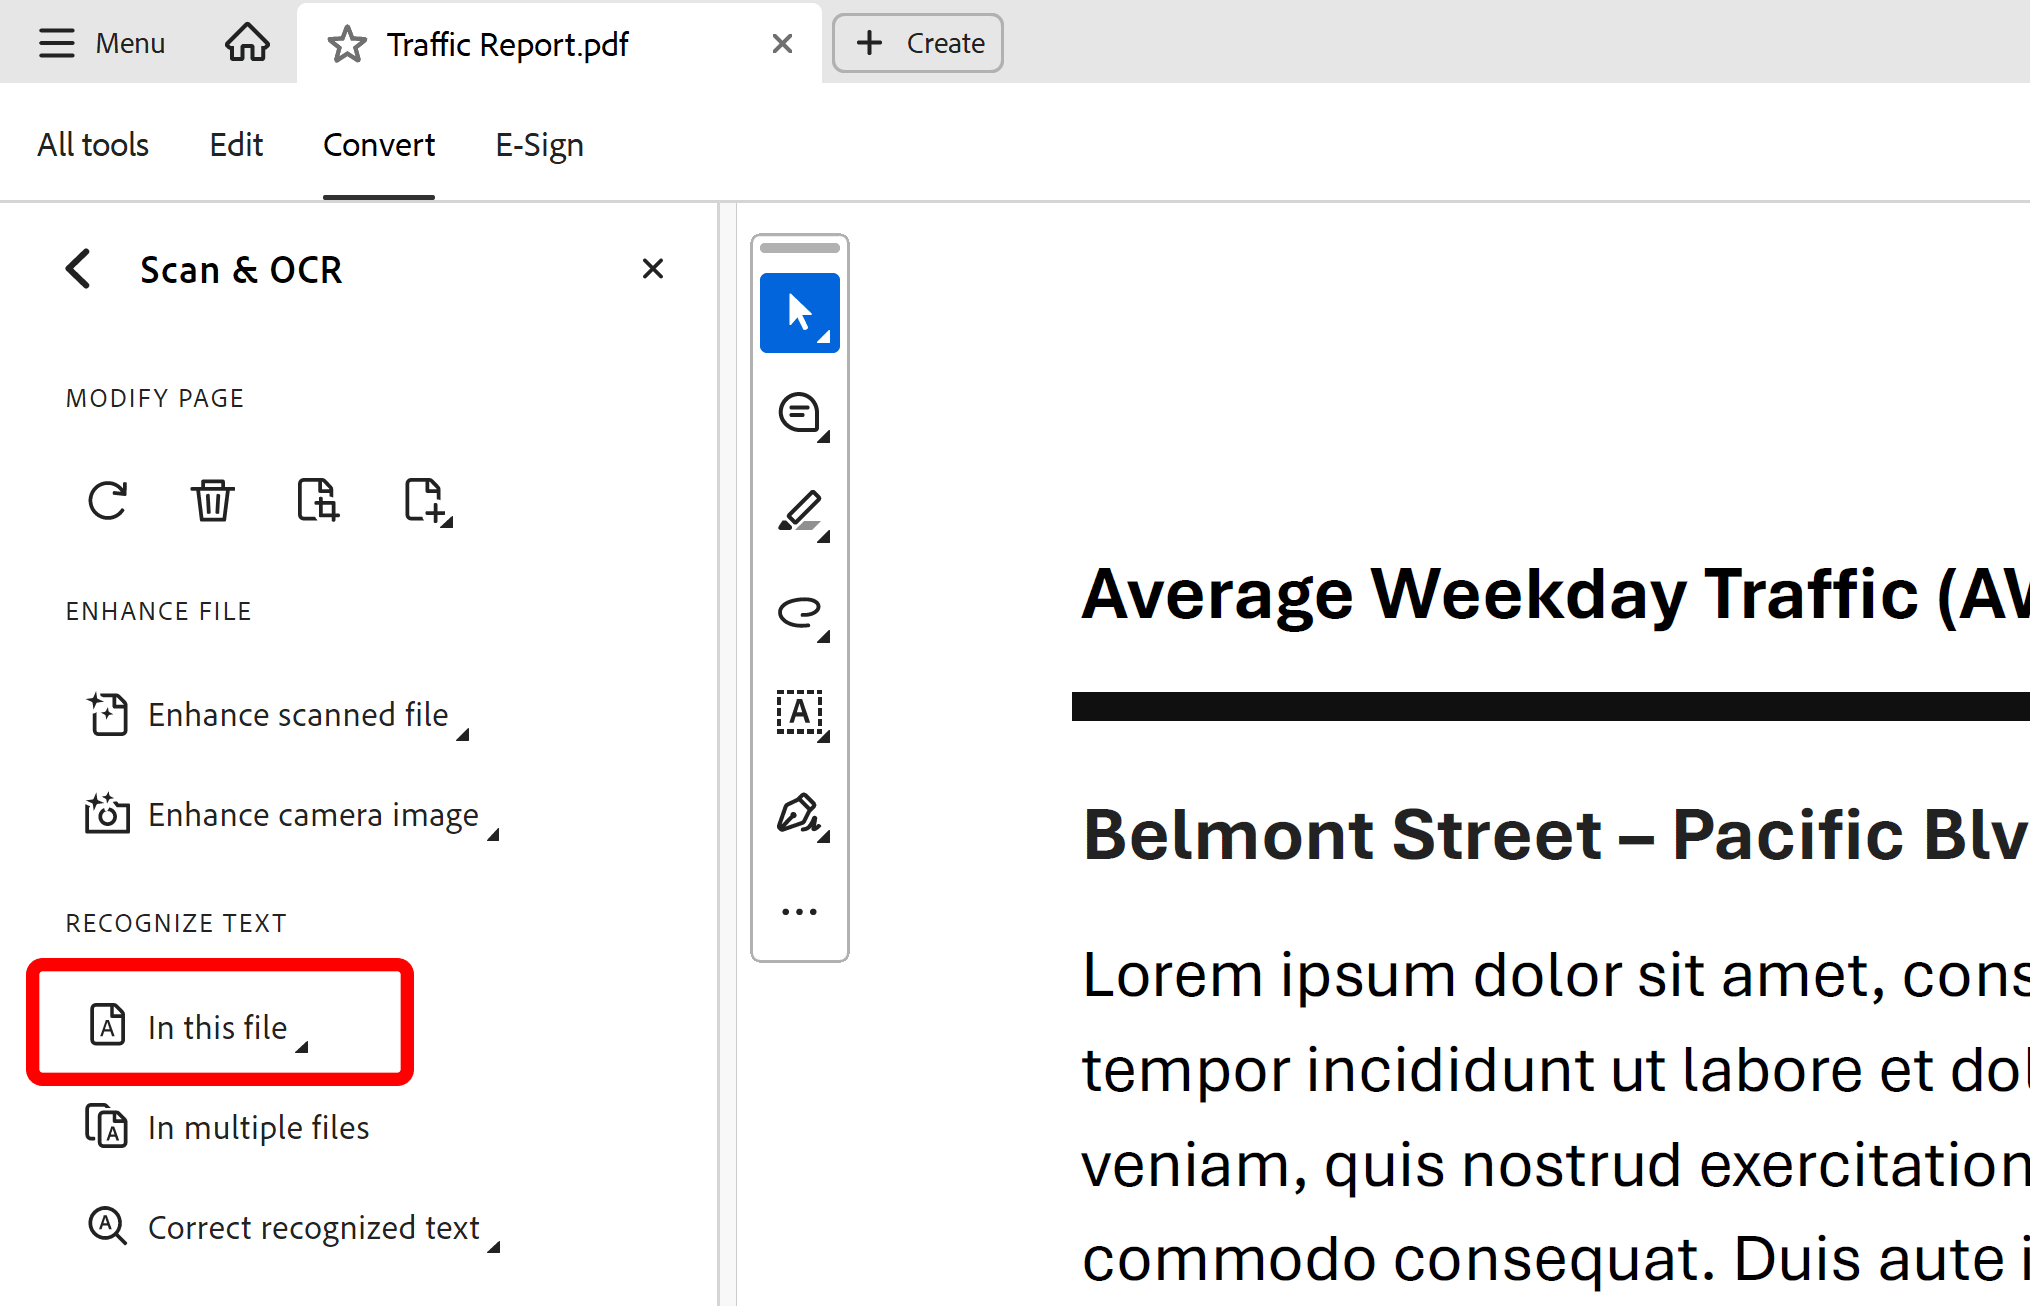
Task: Go back from Scan & OCR panel
Action: (x=79, y=269)
